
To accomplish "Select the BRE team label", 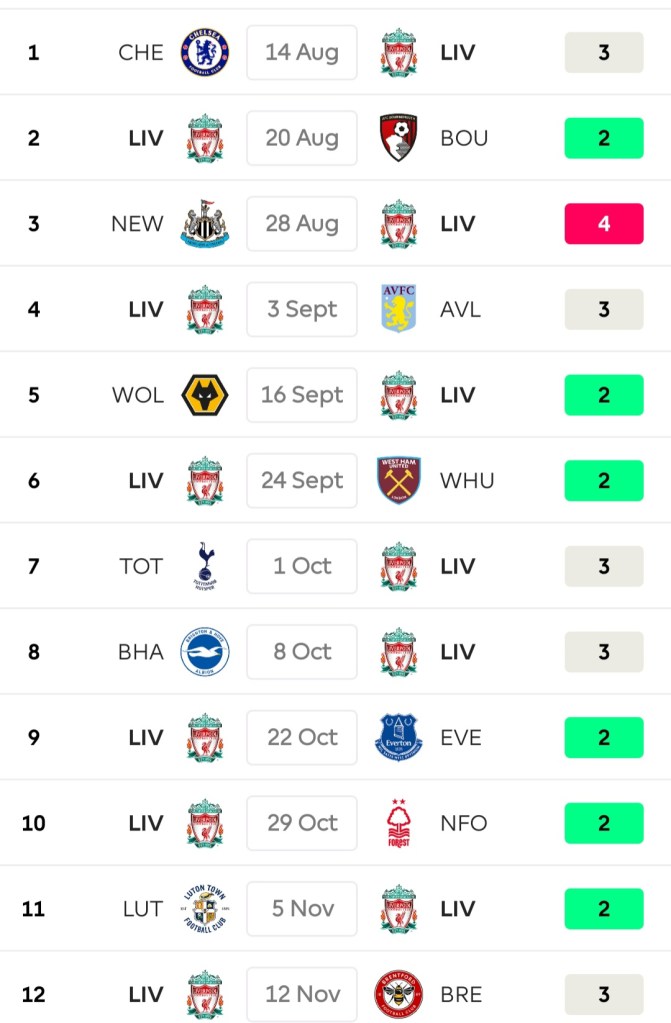I will tap(461, 994).
